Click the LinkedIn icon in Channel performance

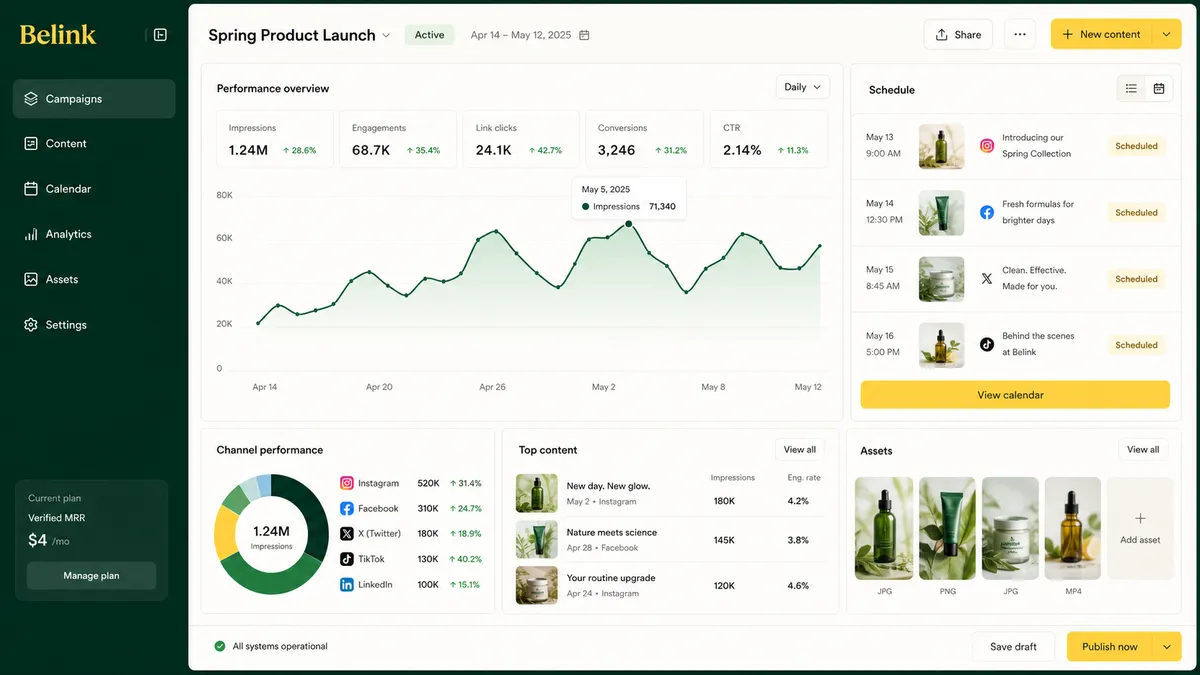(347, 585)
